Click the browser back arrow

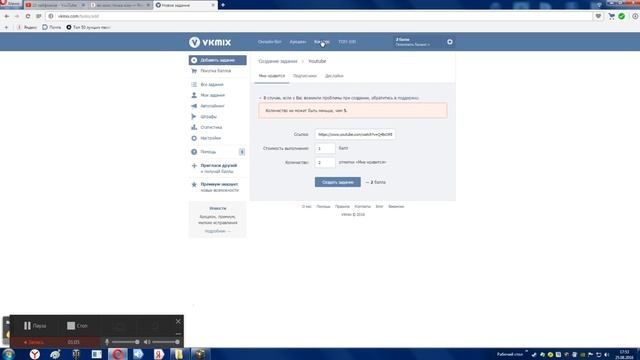tap(7, 16)
